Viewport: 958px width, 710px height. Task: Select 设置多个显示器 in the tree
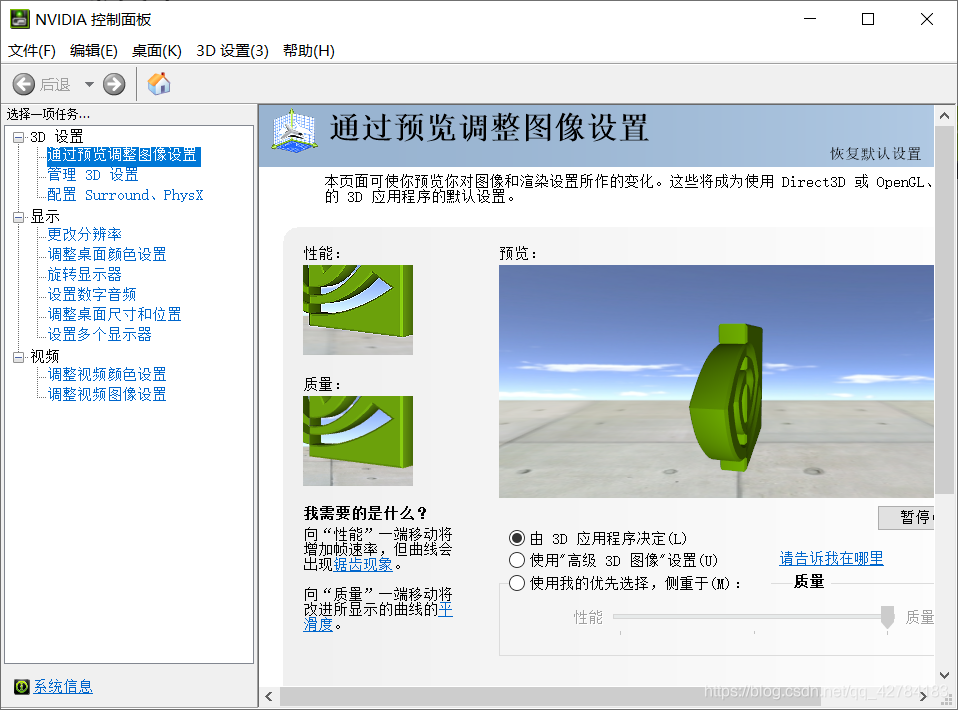[x=99, y=335]
